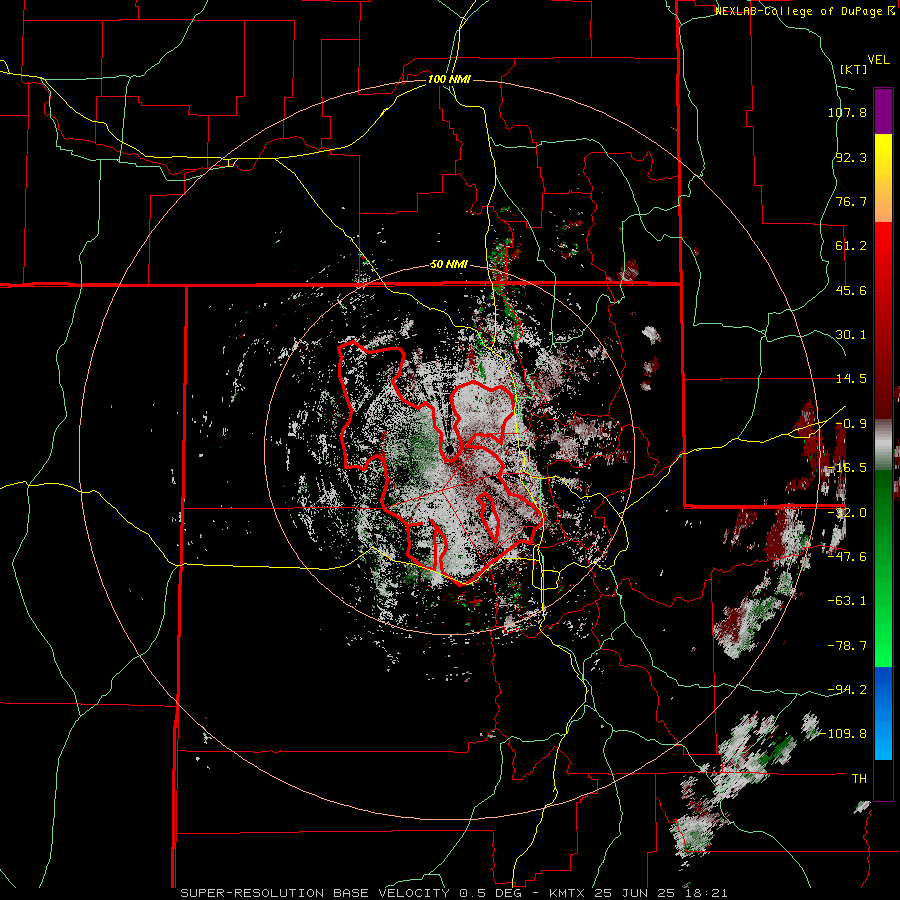Pick the yellow-orange segment of color bar
This screenshot has height=900, width=900.
883,178
